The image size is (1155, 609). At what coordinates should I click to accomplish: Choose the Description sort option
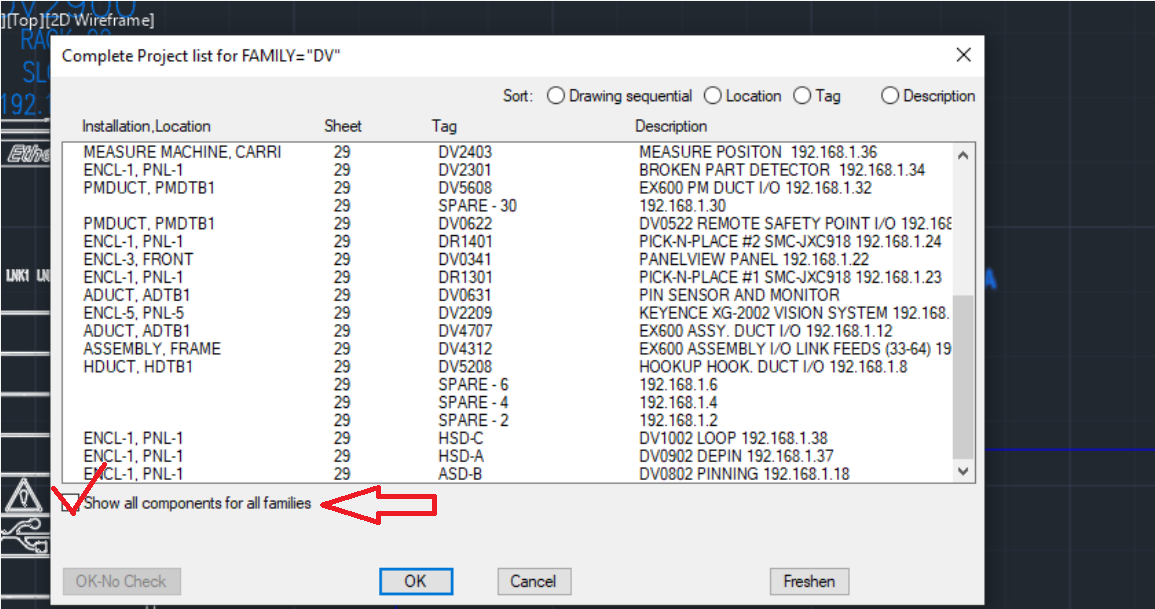pos(890,95)
